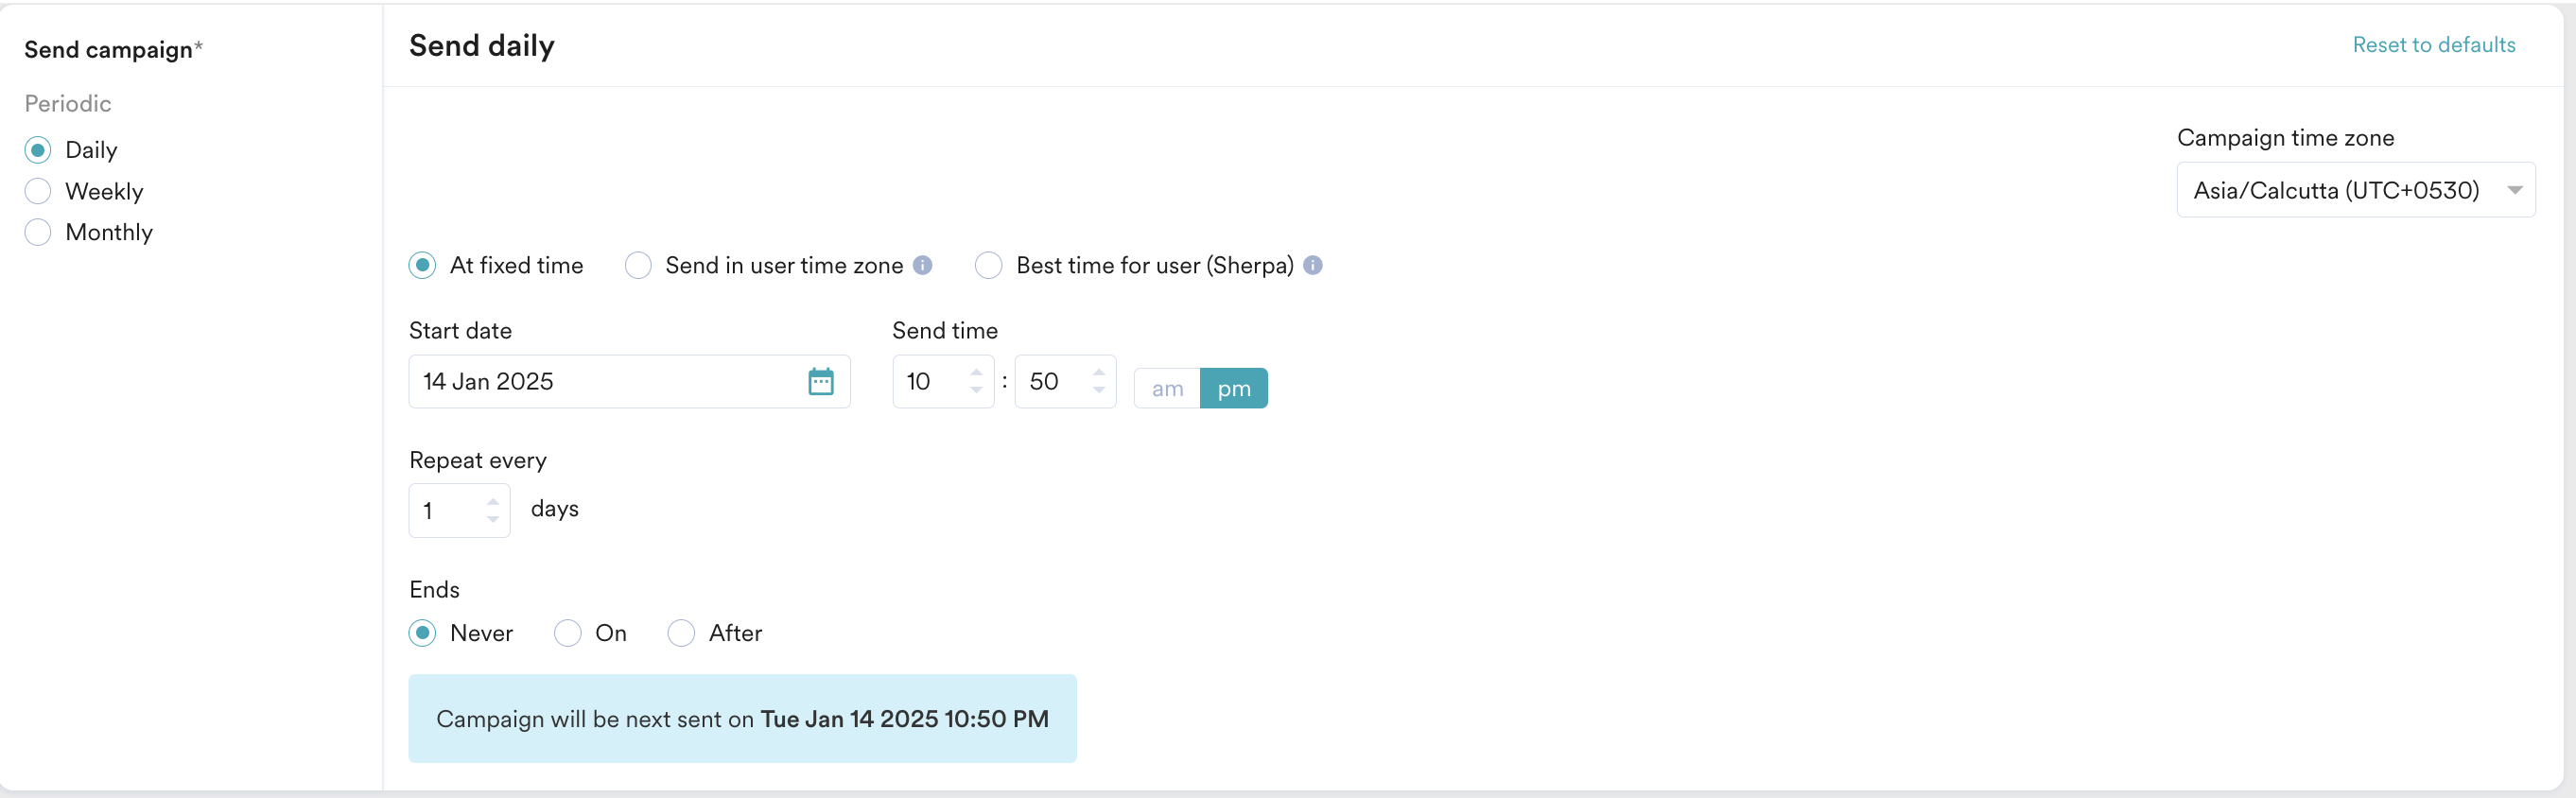Click the Start date input field
Image resolution: width=2576 pixels, height=798 pixels.
tap(600, 381)
